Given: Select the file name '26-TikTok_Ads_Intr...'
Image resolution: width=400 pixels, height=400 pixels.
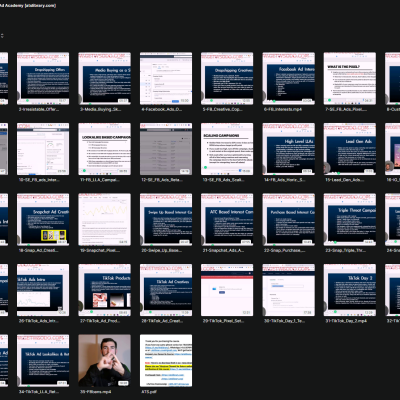Looking at the screenshot, I should (39, 321).
